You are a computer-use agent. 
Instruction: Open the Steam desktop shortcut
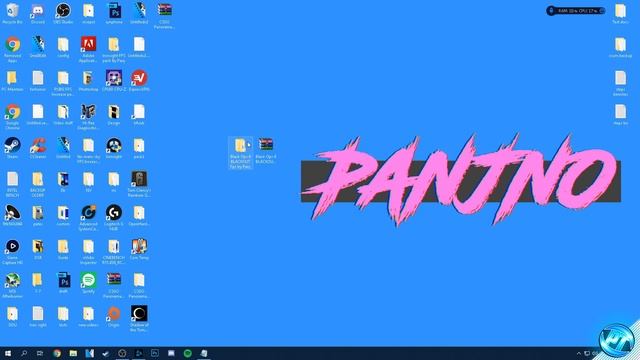[12, 145]
